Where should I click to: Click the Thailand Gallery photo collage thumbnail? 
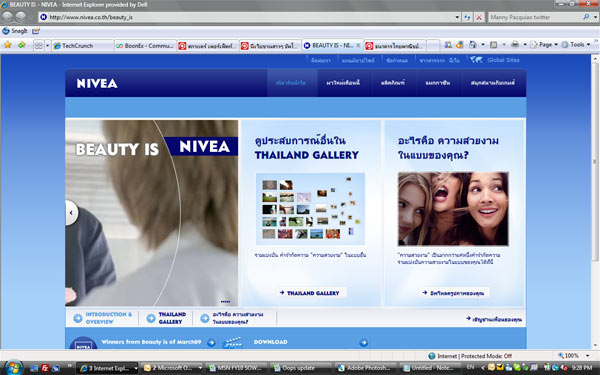(x=310, y=209)
